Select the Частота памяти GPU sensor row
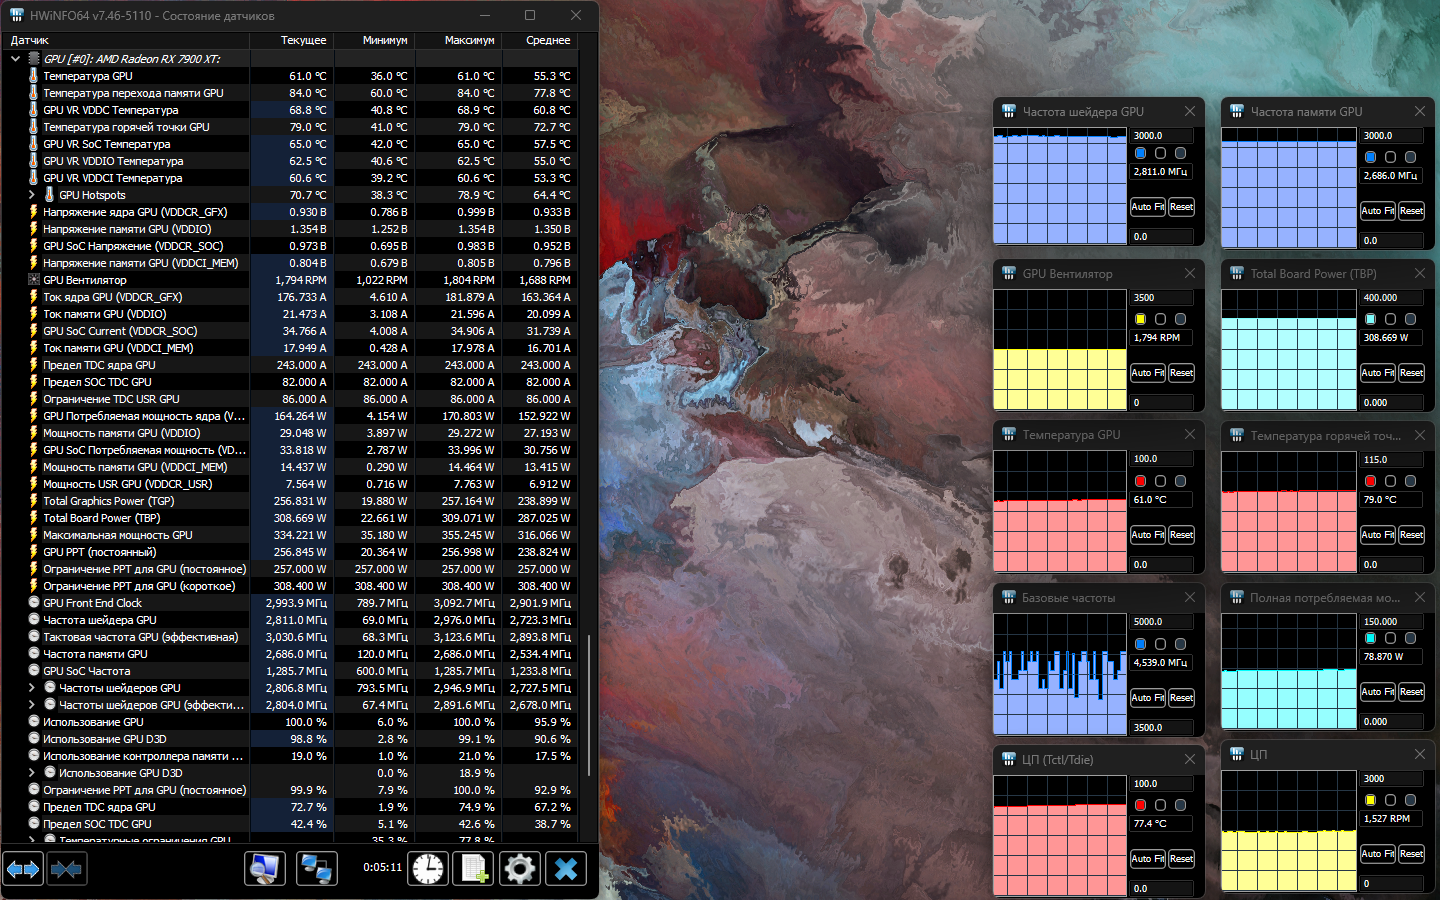This screenshot has height=900, width=1440. click(290, 654)
